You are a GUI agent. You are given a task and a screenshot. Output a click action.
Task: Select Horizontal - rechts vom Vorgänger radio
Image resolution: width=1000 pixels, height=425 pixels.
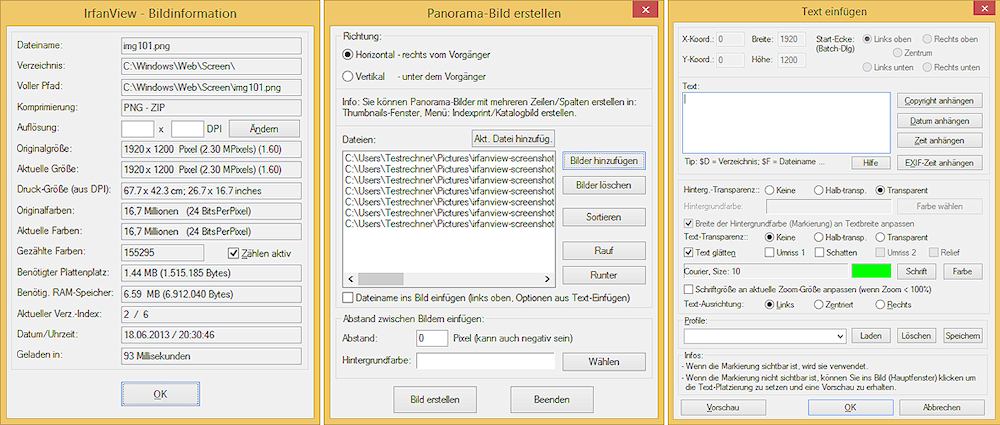[x=348, y=55]
